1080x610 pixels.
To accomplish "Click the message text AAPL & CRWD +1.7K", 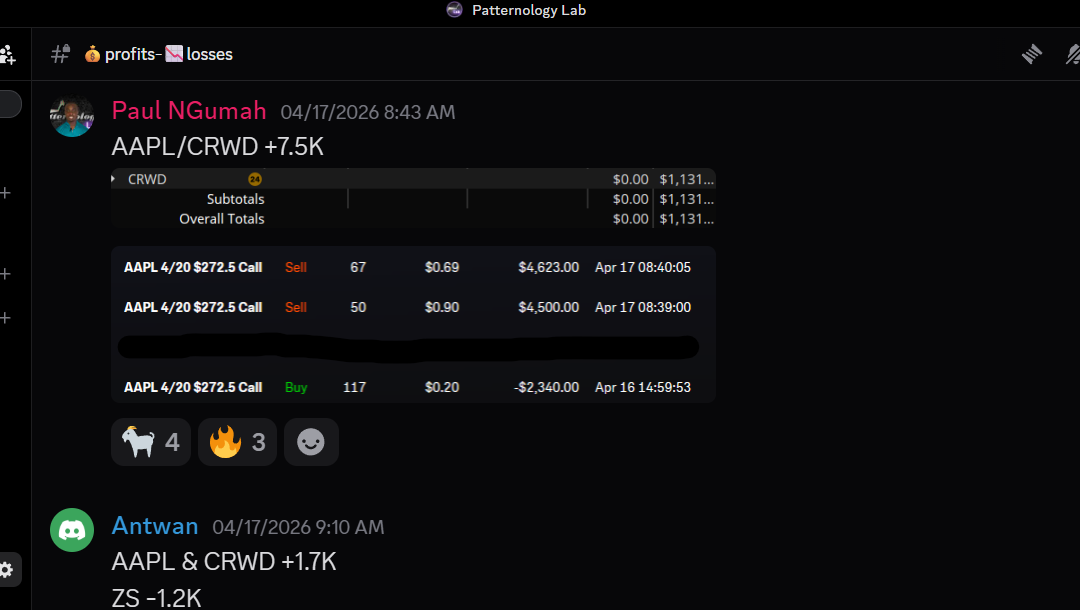I will pos(224,562).
